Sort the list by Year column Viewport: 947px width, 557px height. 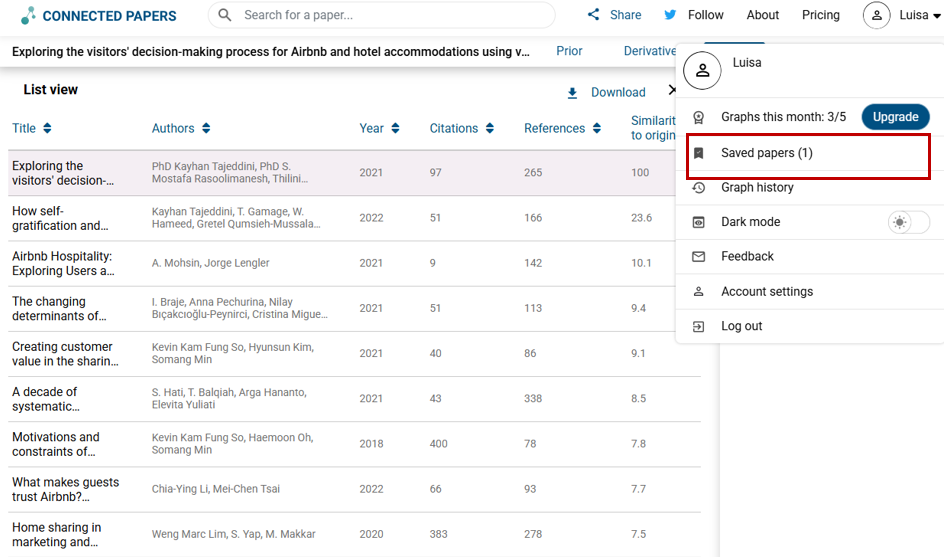coord(379,128)
